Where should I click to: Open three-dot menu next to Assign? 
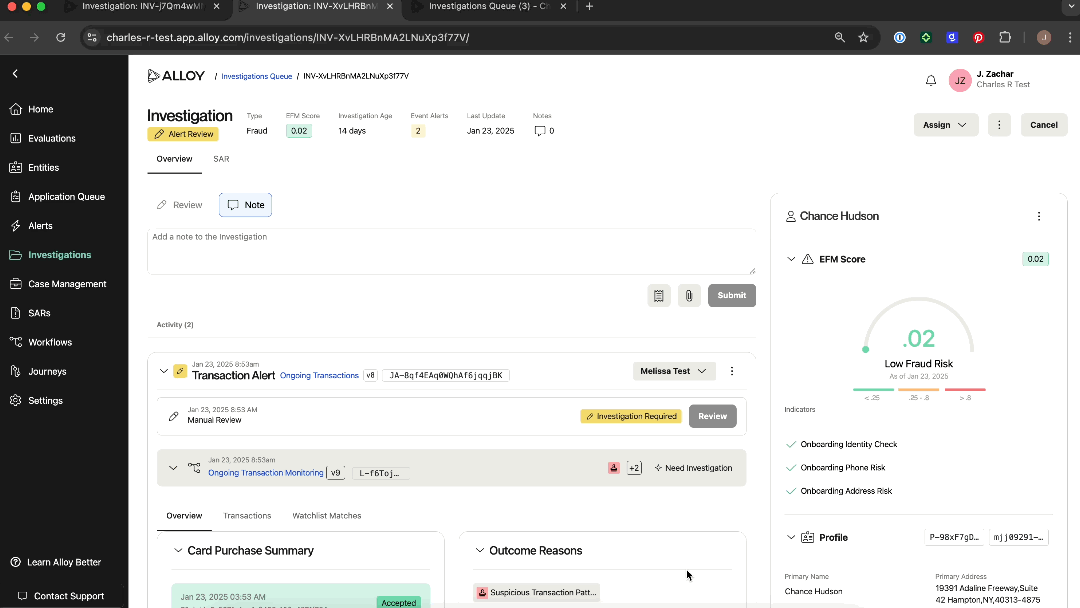coord(999,125)
